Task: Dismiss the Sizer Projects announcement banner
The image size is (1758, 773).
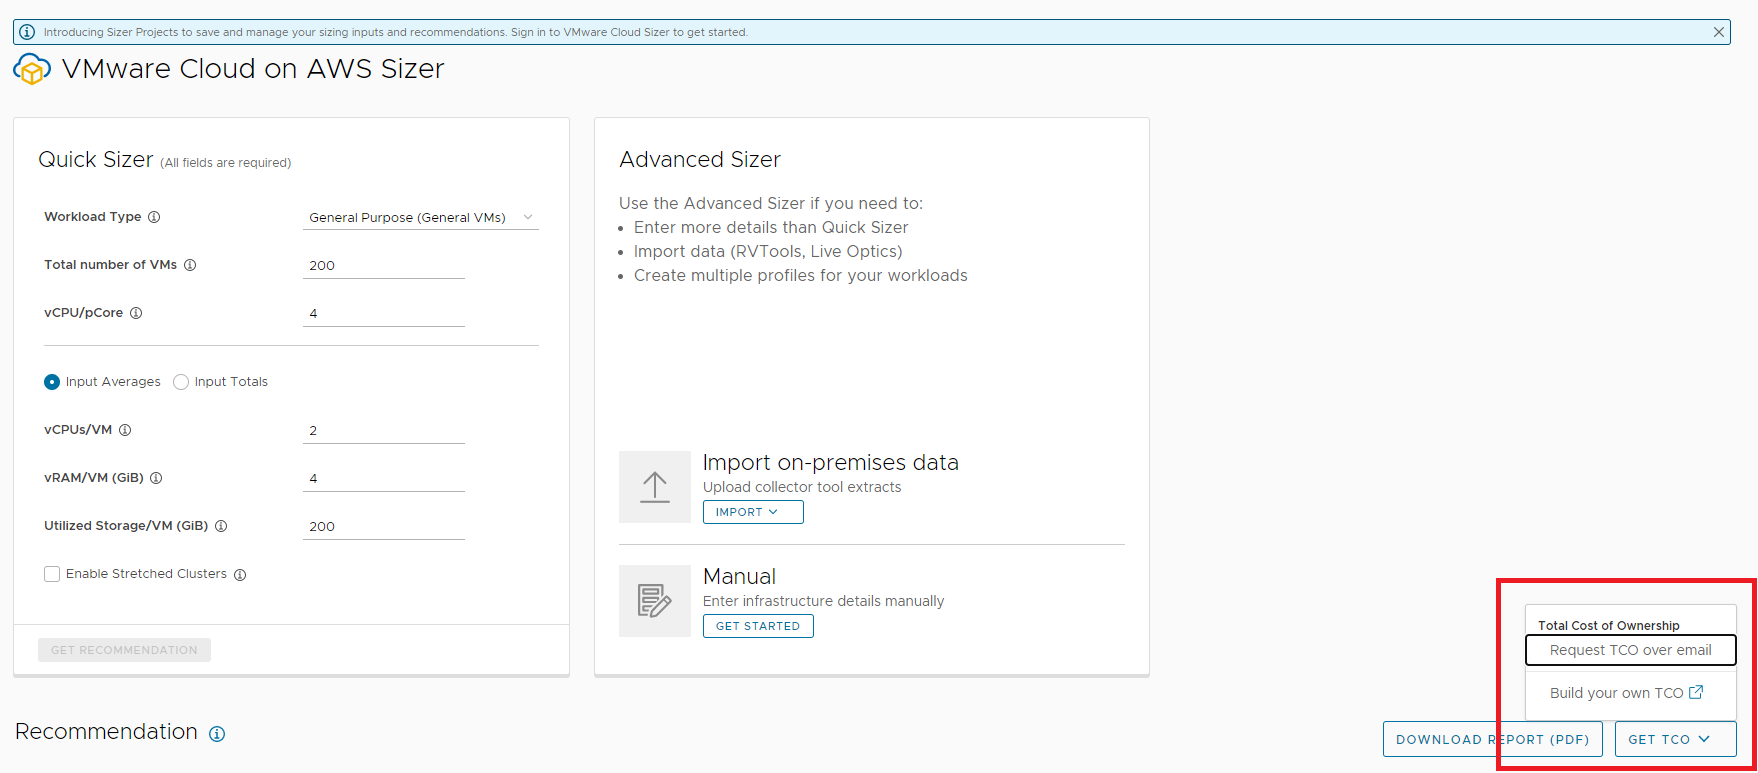Action: (x=1719, y=32)
